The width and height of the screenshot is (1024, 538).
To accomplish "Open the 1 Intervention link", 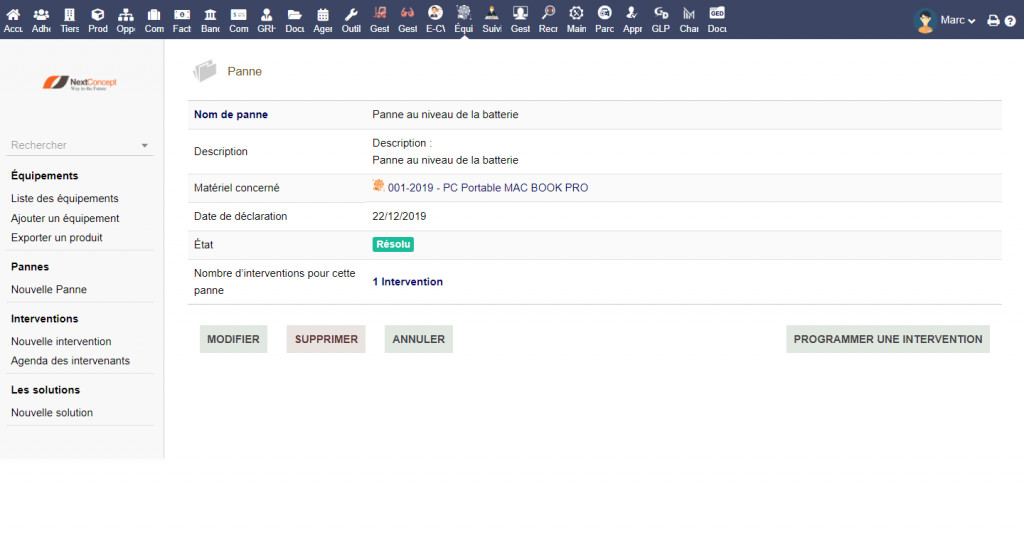I will click(x=407, y=282).
